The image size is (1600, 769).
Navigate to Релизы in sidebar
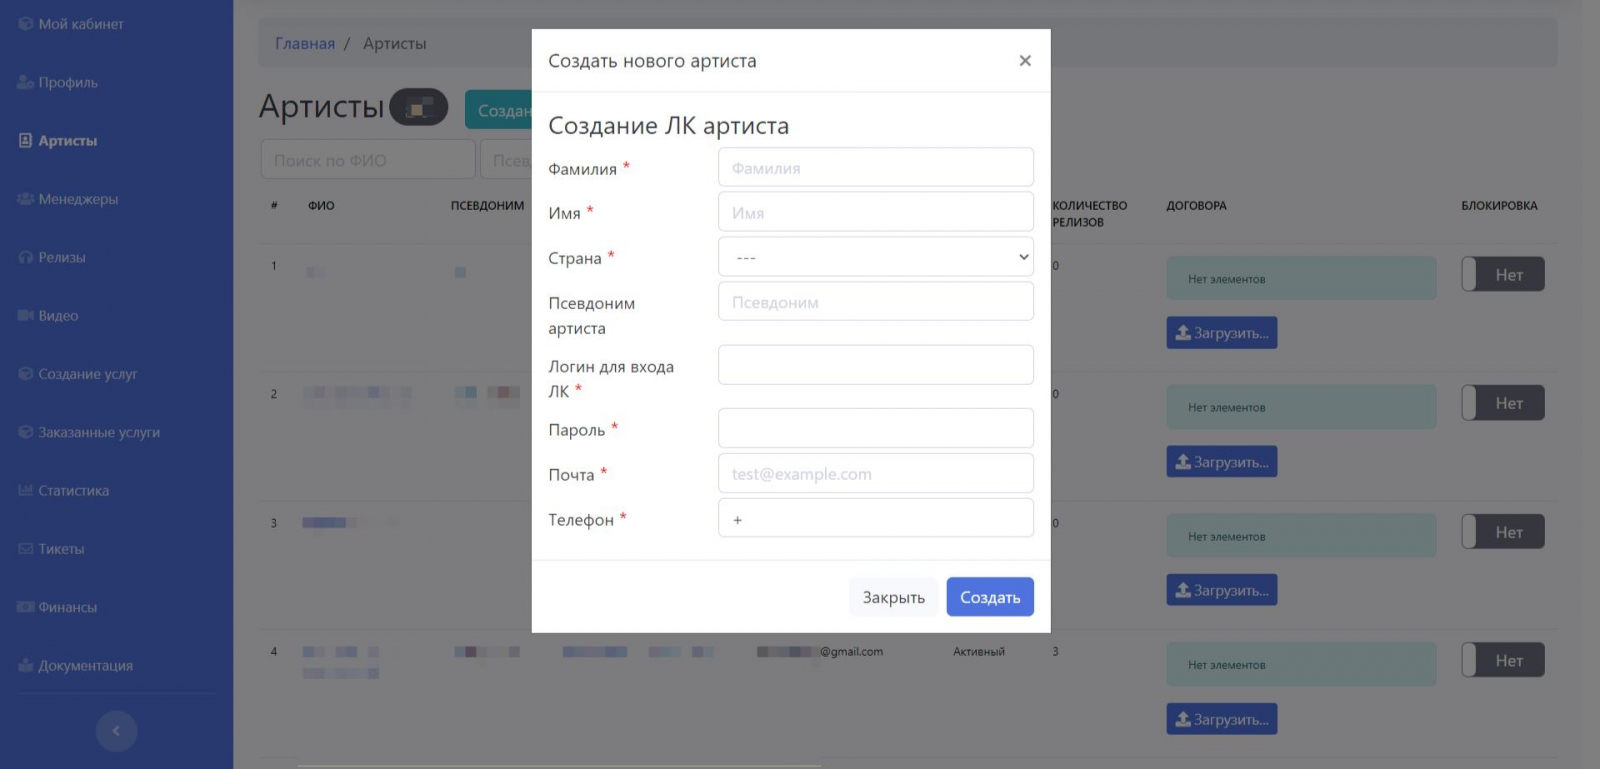pos(62,257)
